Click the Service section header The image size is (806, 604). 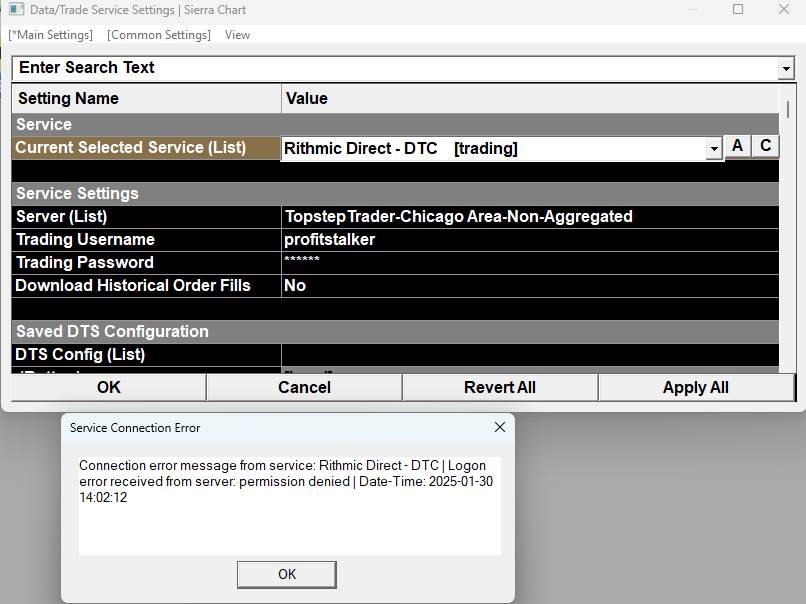[395, 124]
